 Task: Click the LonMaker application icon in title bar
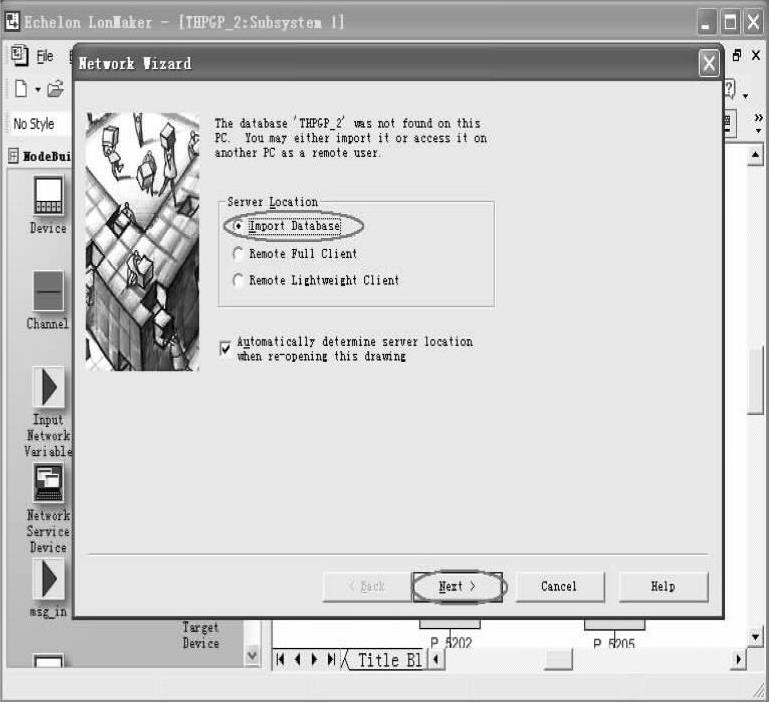(x=12, y=21)
